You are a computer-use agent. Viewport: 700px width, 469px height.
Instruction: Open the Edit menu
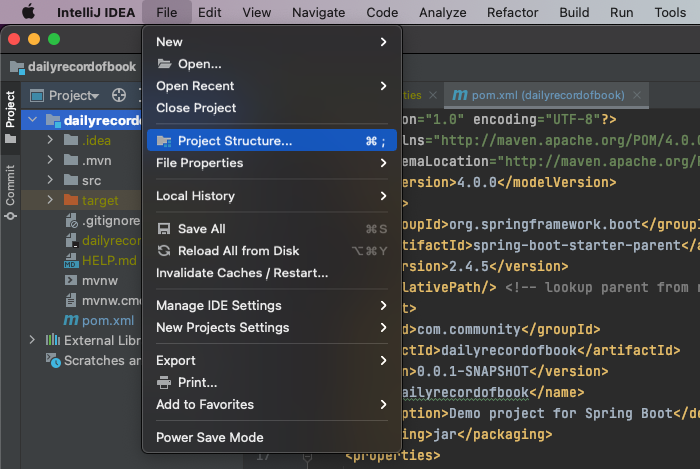pyautogui.click(x=209, y=12)
